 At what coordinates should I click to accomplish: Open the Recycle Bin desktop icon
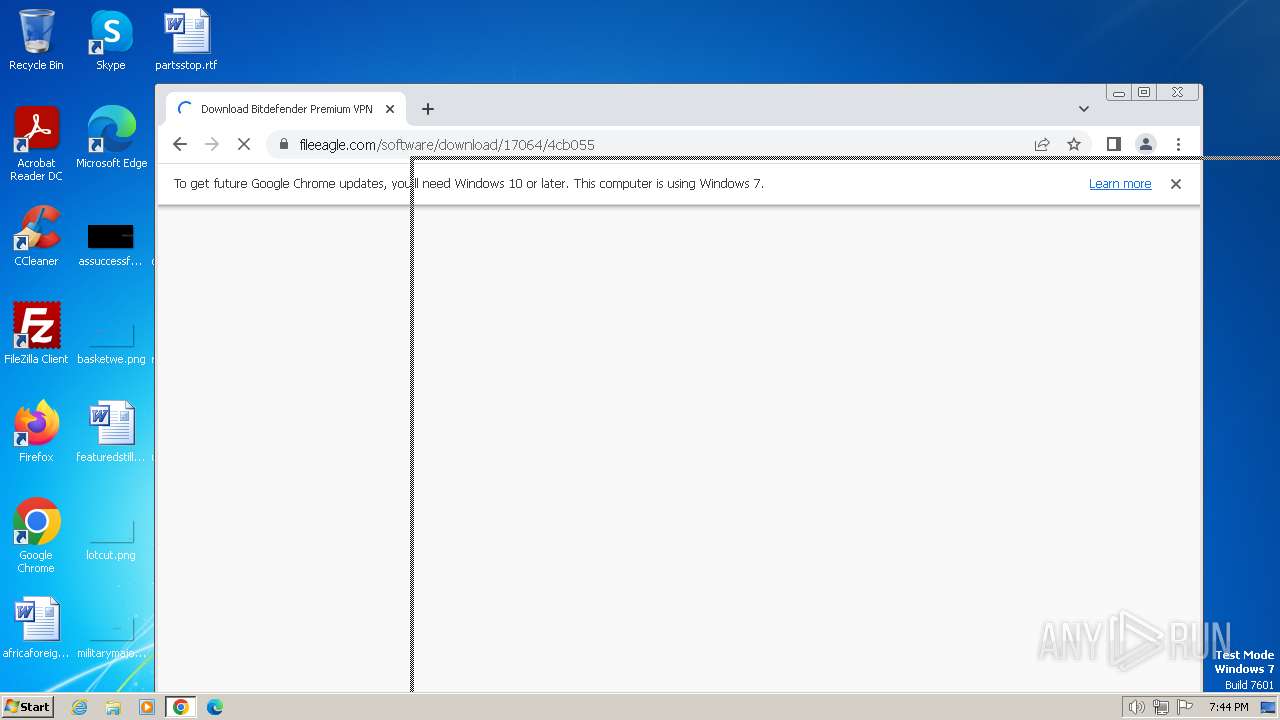coord(36,40)
